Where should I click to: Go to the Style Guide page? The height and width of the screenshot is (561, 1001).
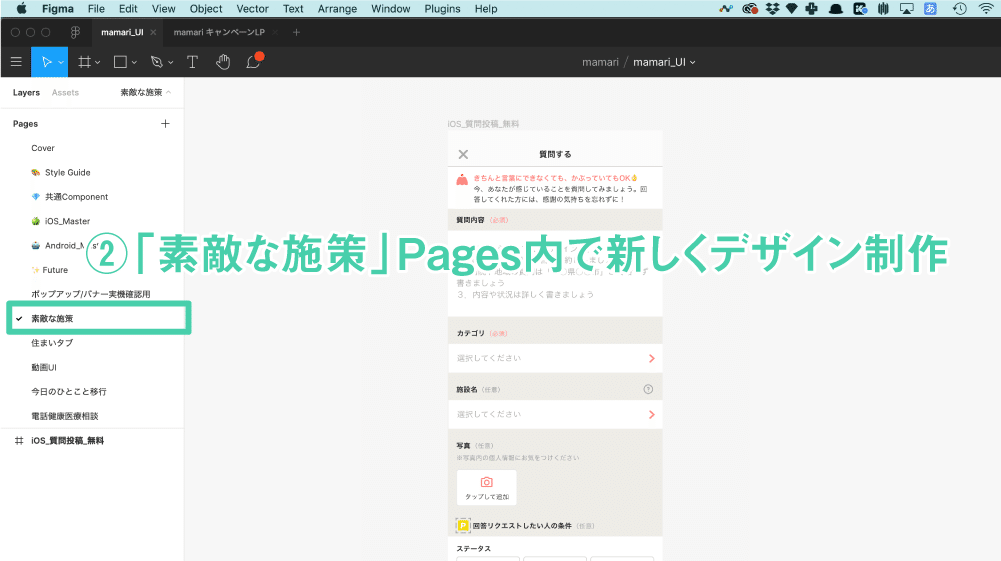(x=67, y=172)
